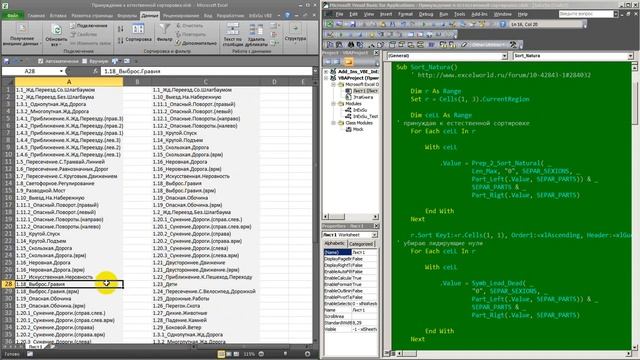Viewport: 640px width, 360px height.
Task: Open the Insert menu in VBA editor
Action: [x=386, y=14]
